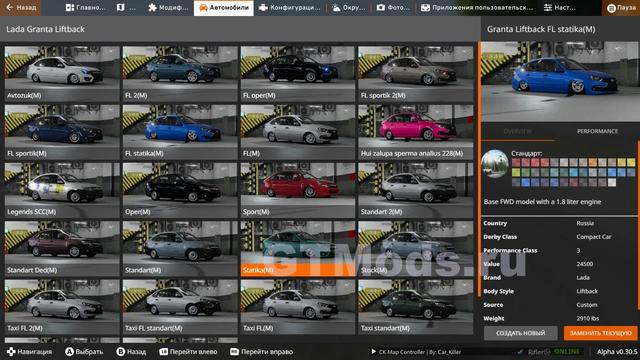Open Приложения пользовательского интерфейса tab
The width and height of the screenshot is (640, 360).
476,7
